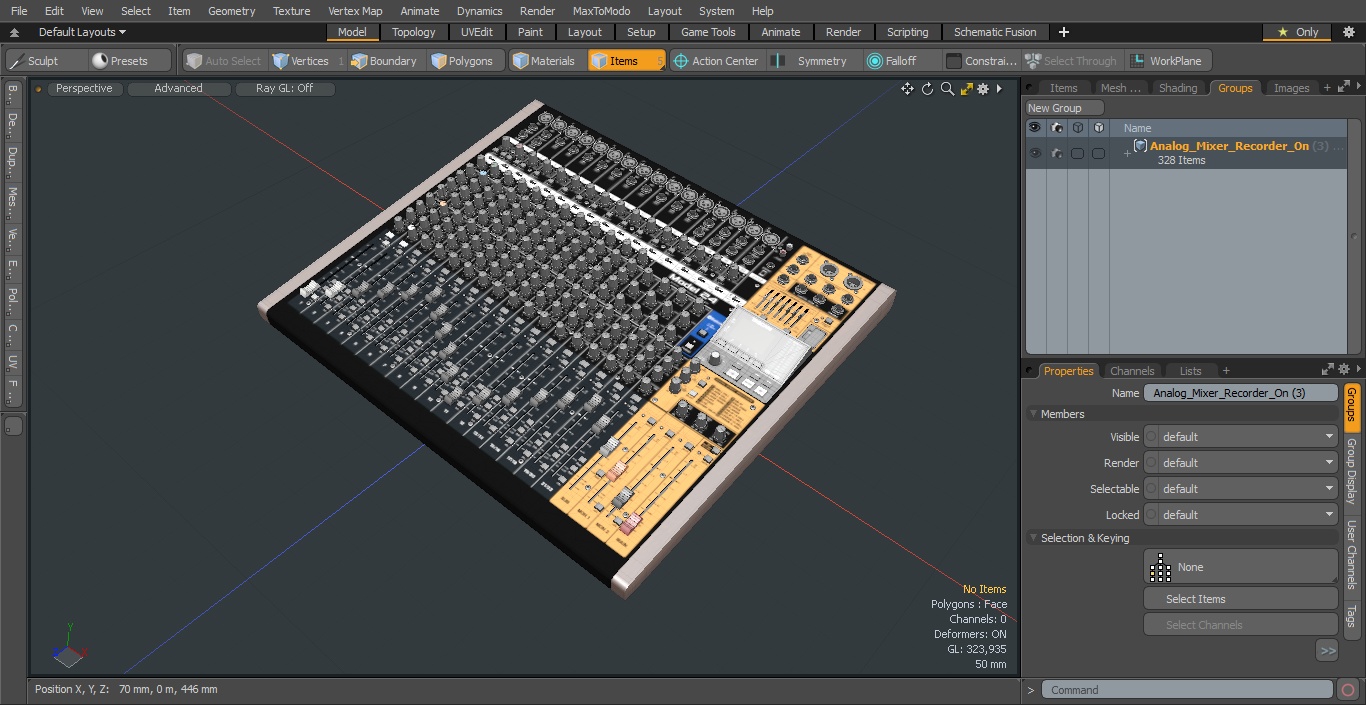Viewport: 1366px width, 705px height.
Task: Toggle render camera for Analog_Mixer_Recorder_On group
Action: click(x=1056, y=153)
